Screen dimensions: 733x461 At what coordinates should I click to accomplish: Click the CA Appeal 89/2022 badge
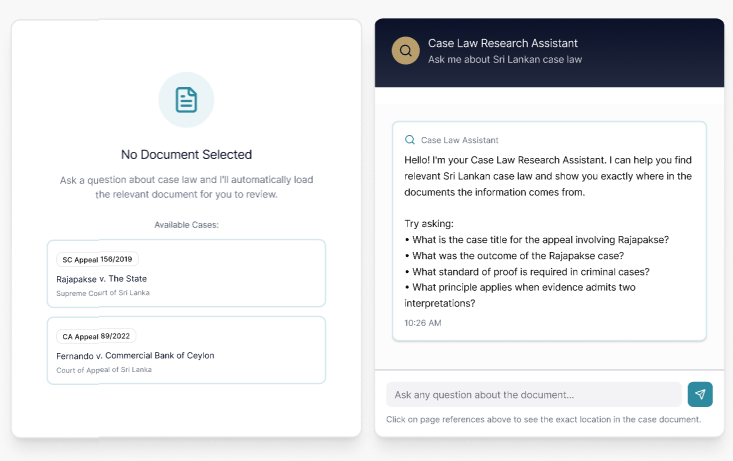click(97, 336)
